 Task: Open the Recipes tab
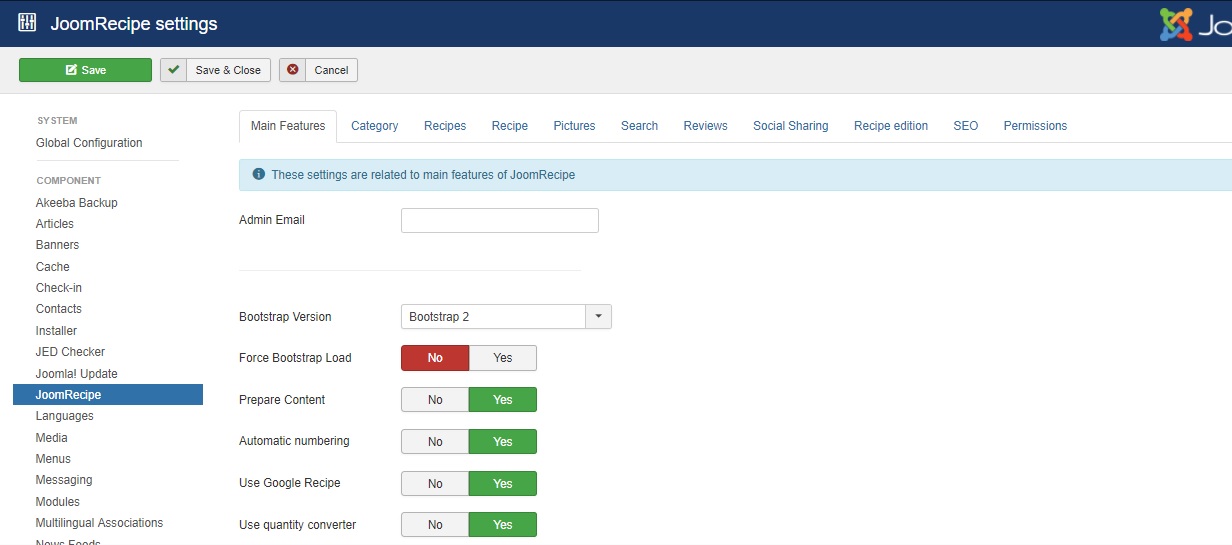click(445, 126)
